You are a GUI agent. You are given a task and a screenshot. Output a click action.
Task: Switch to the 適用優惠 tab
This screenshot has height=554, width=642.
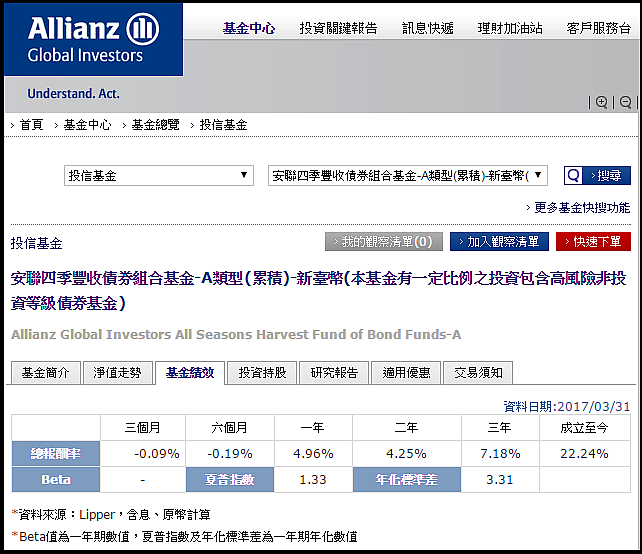pyautogui.click(x=406, y=373)
